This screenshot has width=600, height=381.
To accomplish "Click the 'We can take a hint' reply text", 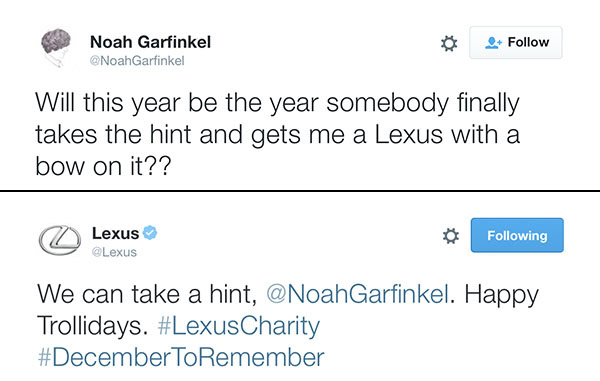I will (147, 294).
